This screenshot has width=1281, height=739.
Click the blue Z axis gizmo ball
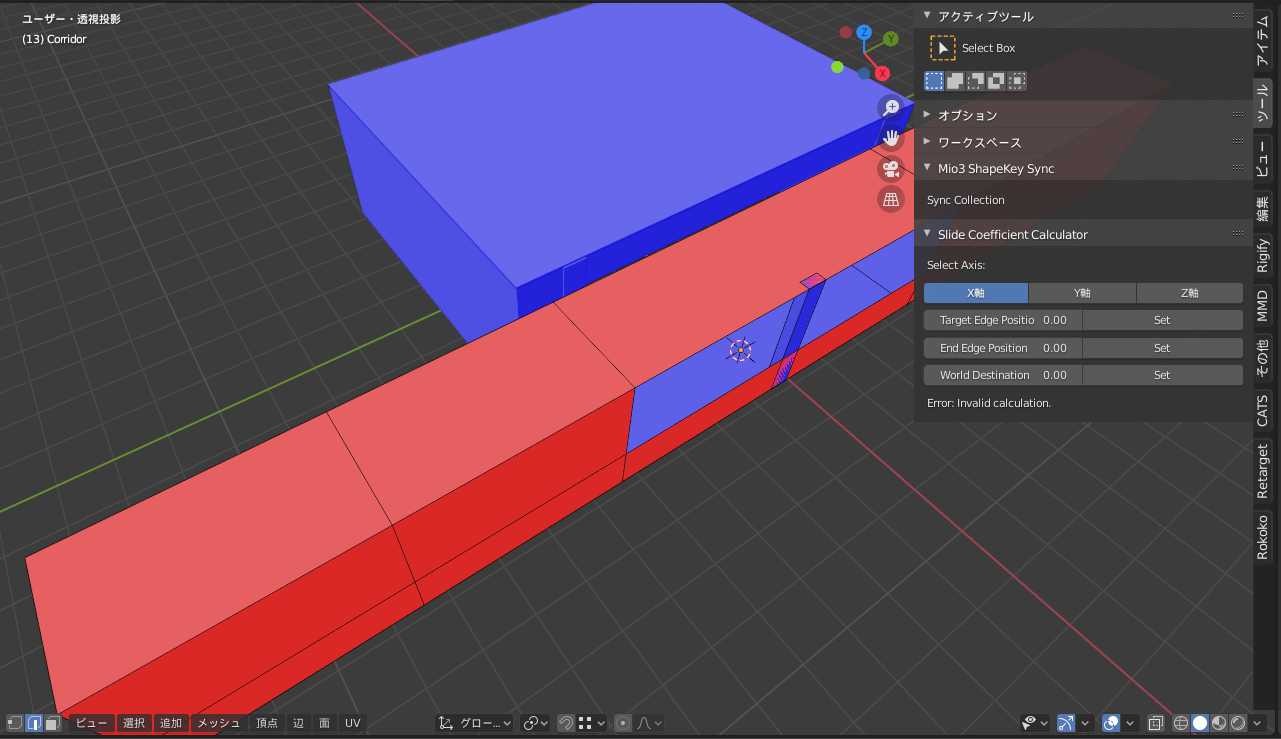pos(864,33)
